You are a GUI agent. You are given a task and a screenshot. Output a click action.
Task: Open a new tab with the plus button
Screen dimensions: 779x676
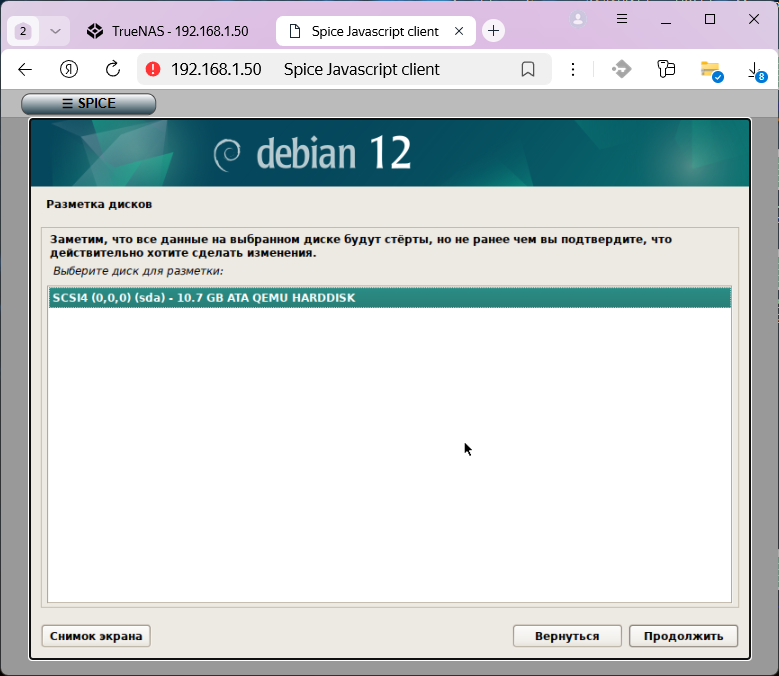[493, 31]
